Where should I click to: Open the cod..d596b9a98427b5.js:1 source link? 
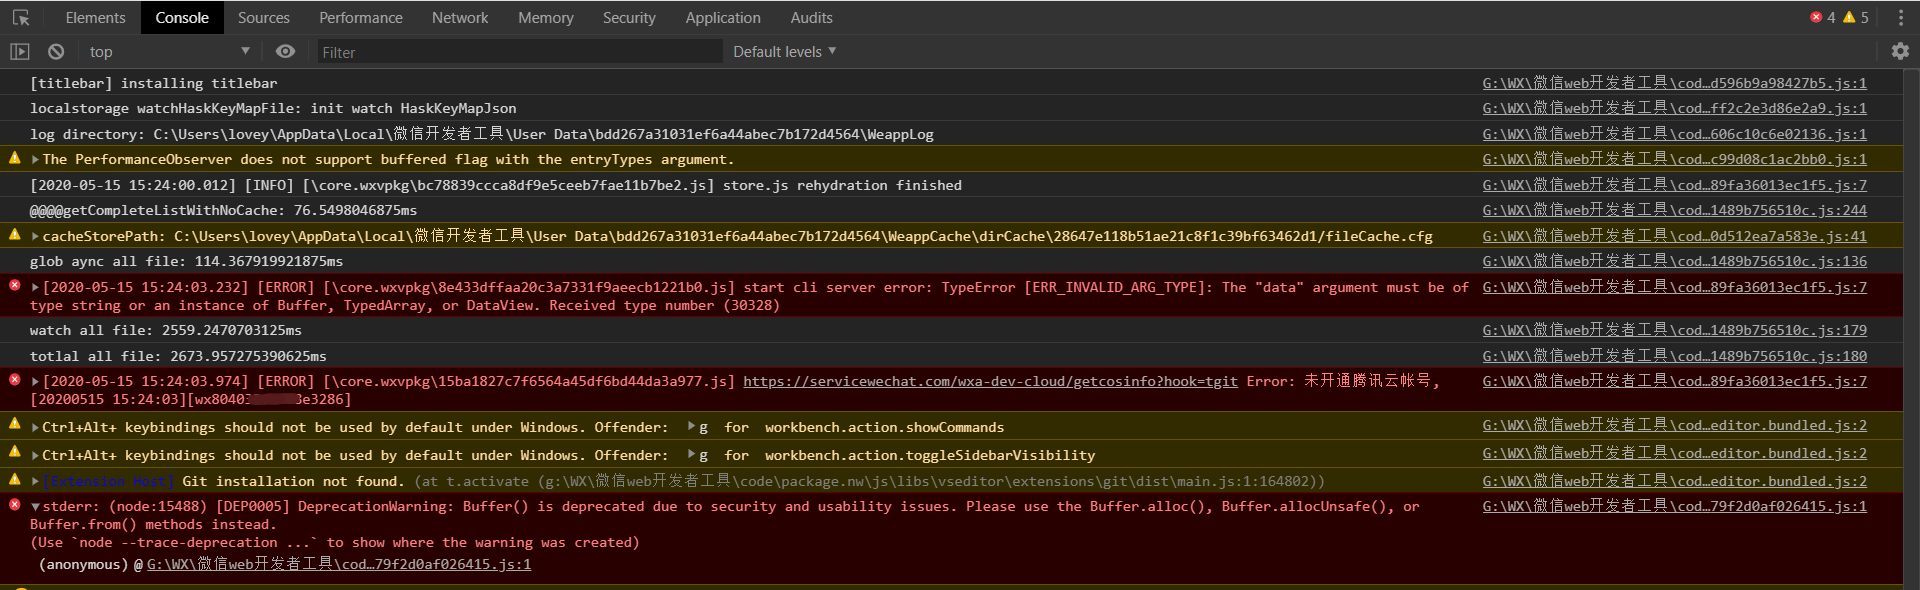tap(1674, 83)
